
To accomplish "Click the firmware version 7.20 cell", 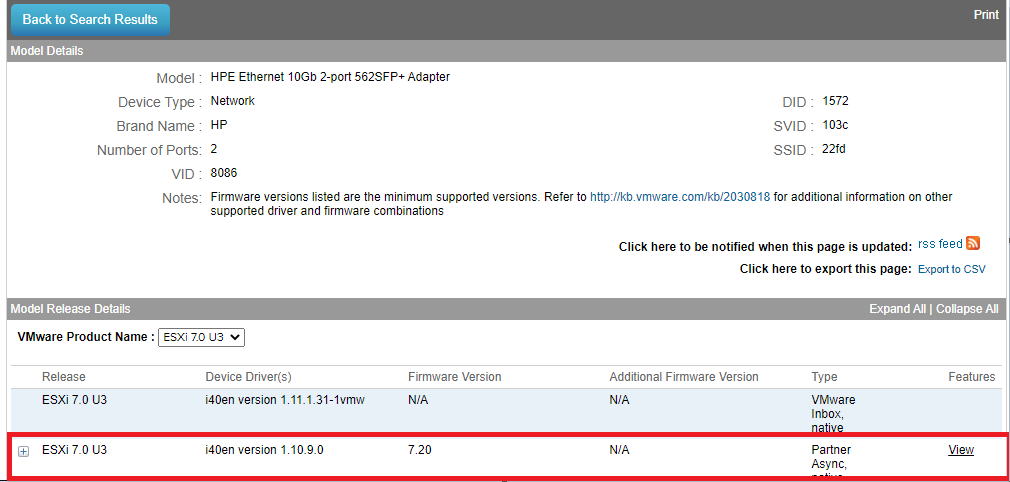I will (x=419, y=450).
